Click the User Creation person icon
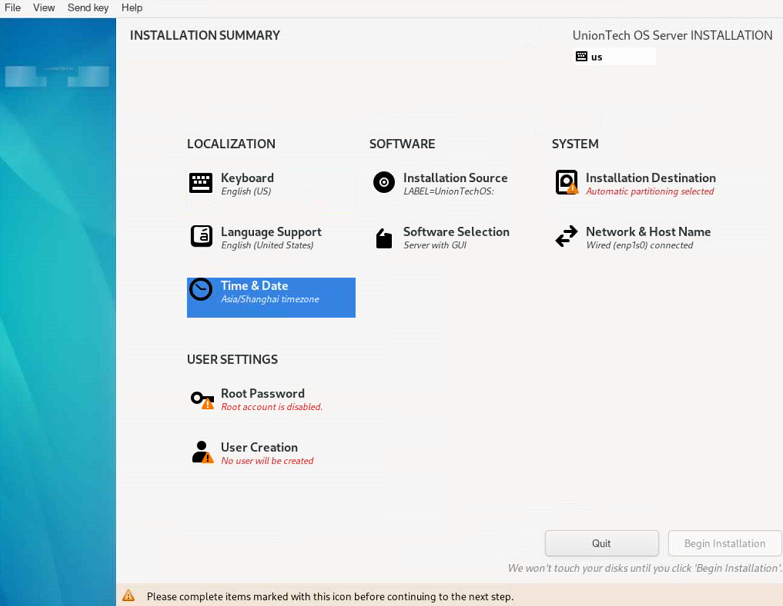This screenshot has width=783, height=606. click(x=202, y=452)
